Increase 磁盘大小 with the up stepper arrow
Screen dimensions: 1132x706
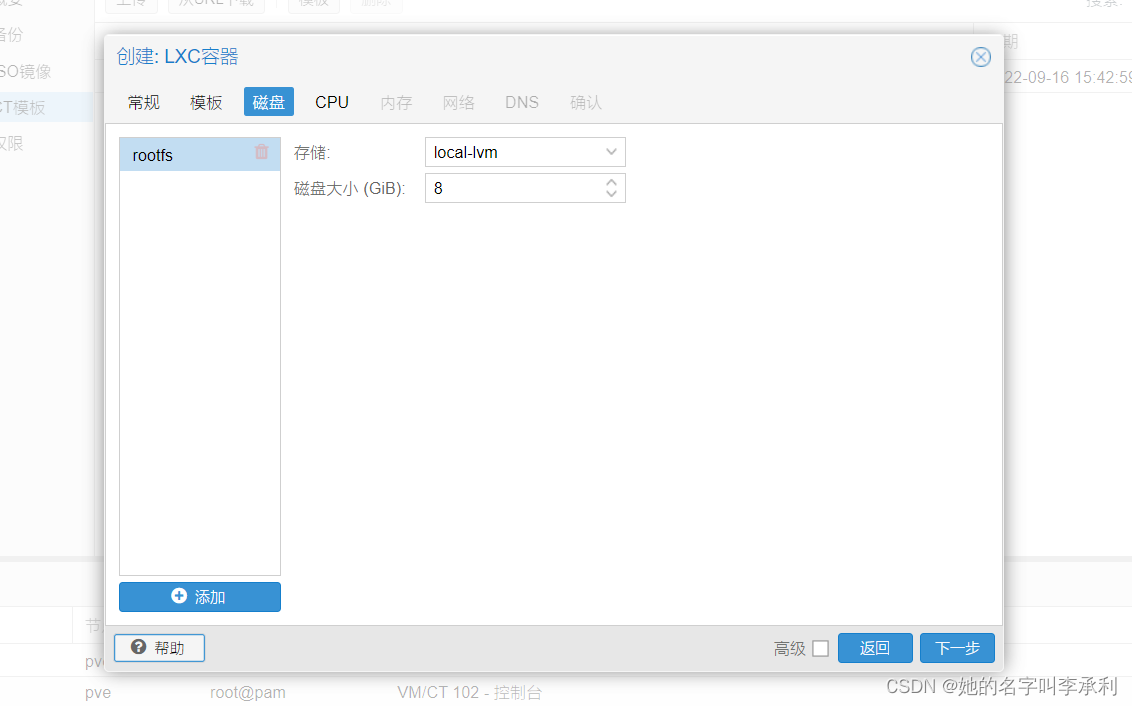pos(611,182)
